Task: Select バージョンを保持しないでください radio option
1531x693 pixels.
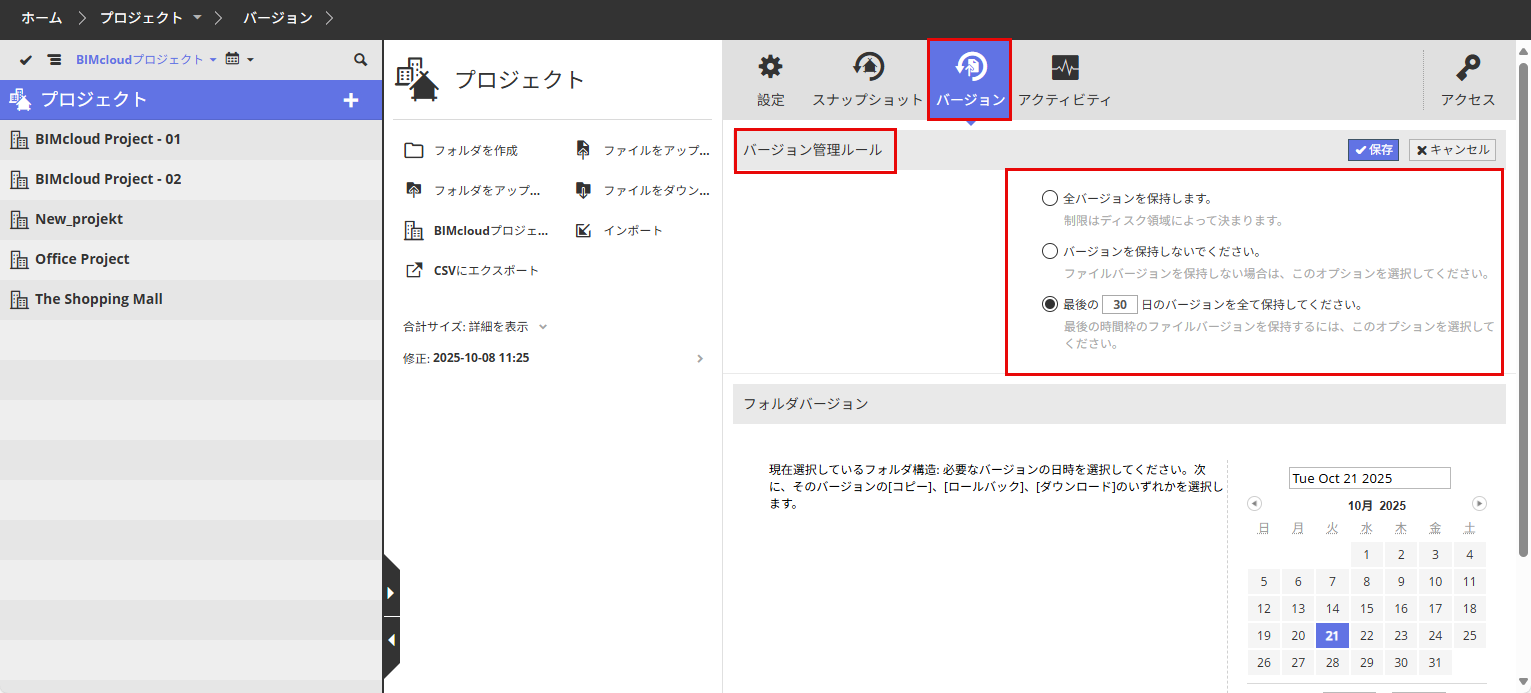Action: pos(1050,251)
